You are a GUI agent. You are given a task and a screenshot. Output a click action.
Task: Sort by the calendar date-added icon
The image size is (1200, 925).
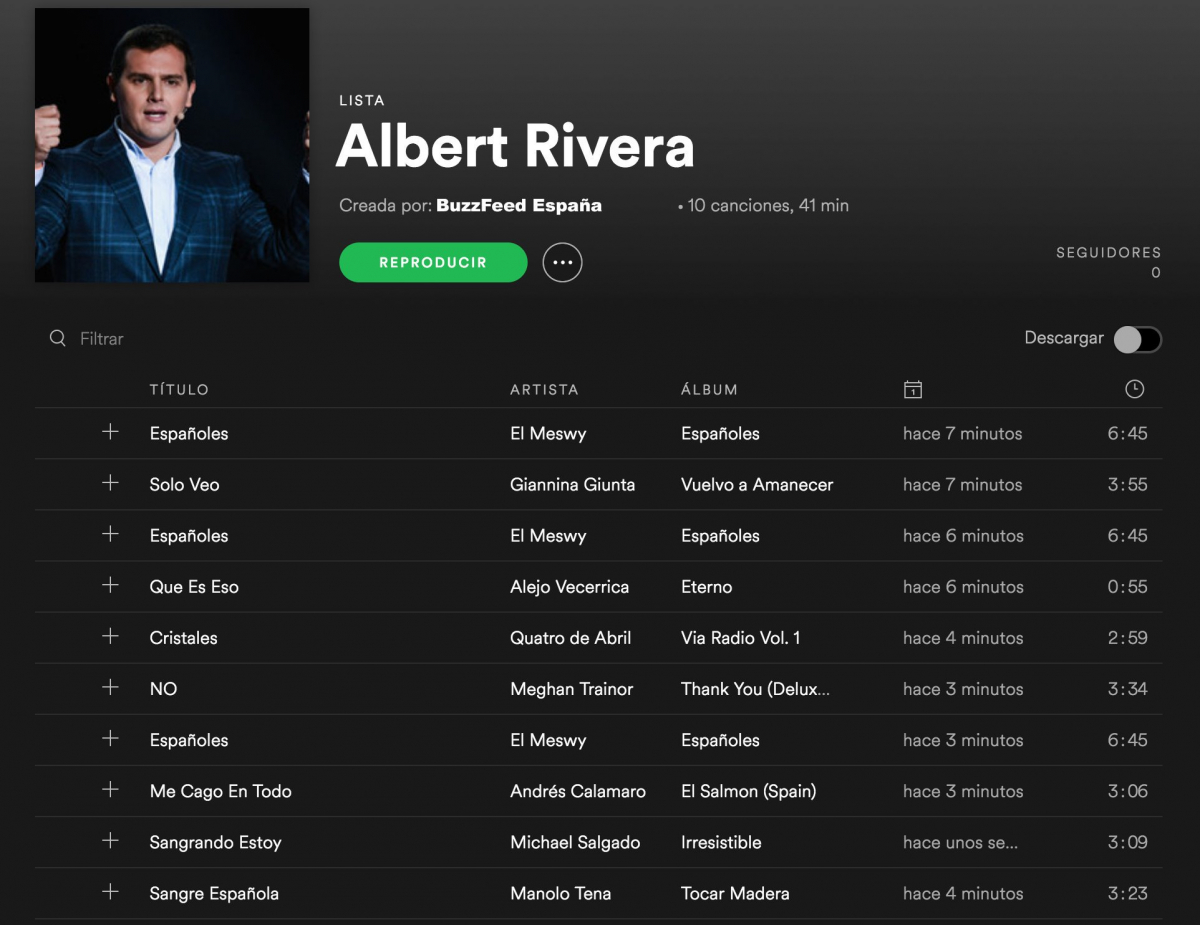coord(912,389)
